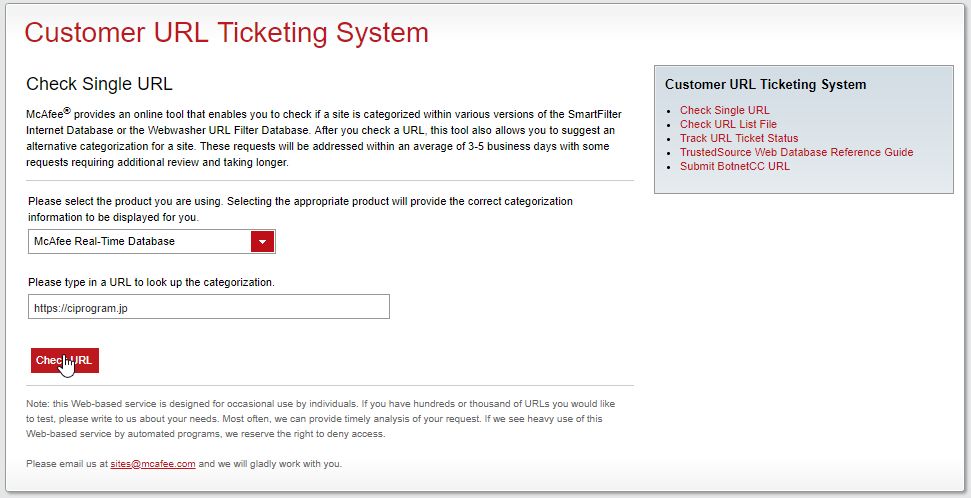Click the Check URL button

65,360
